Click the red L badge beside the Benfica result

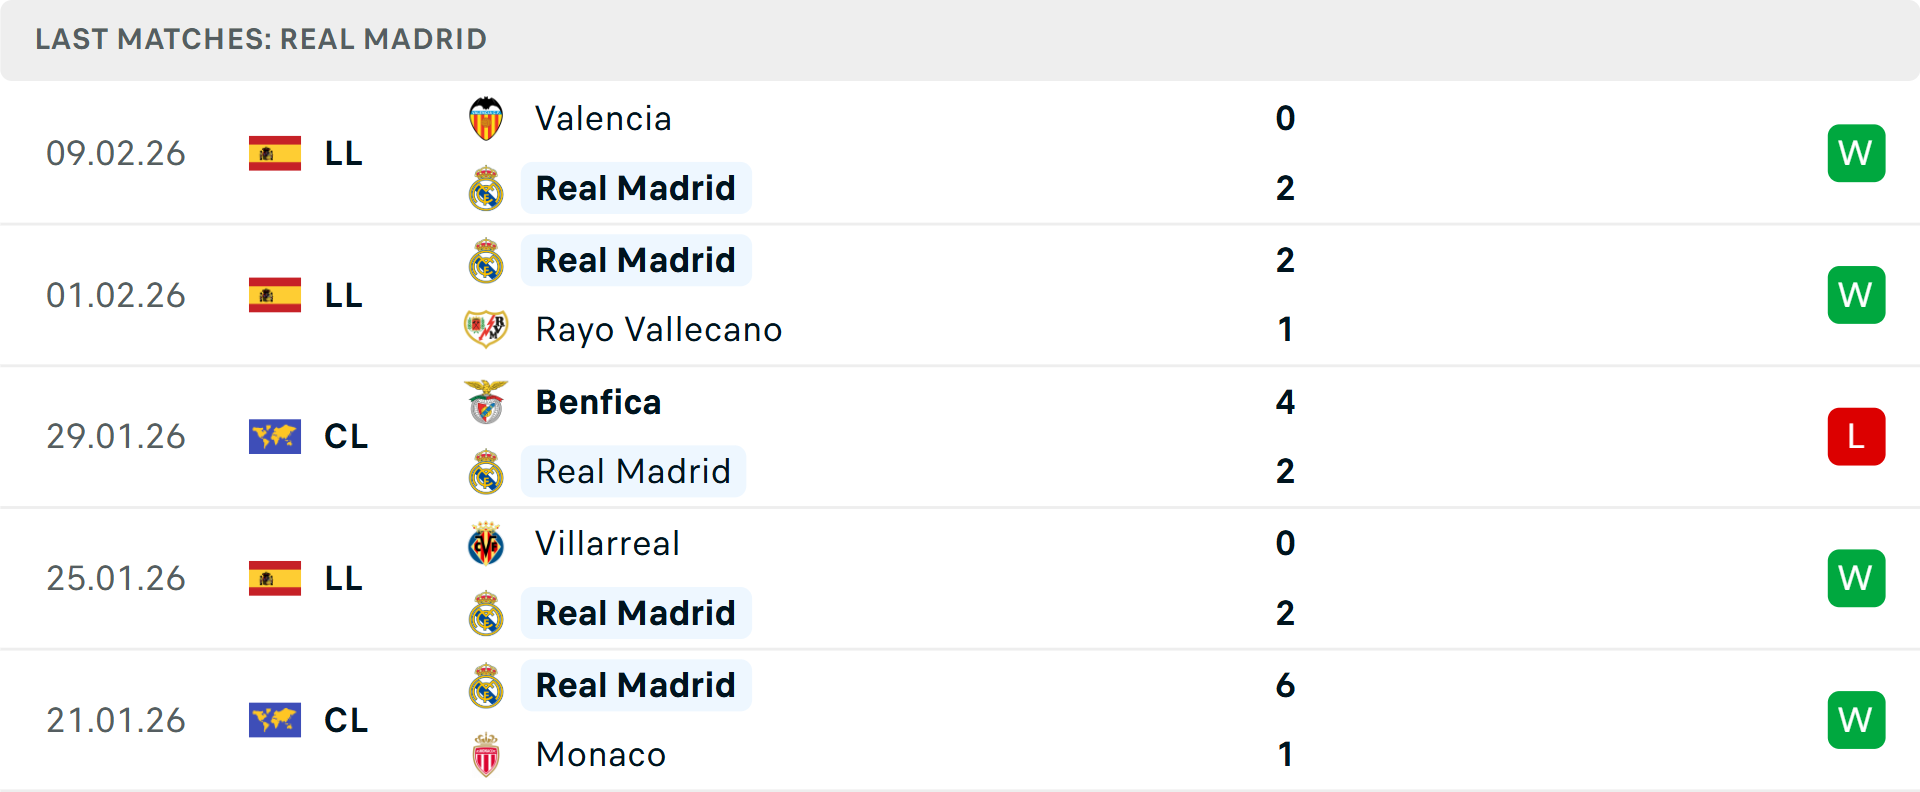pyautogui.click(x=1856, y=436)
